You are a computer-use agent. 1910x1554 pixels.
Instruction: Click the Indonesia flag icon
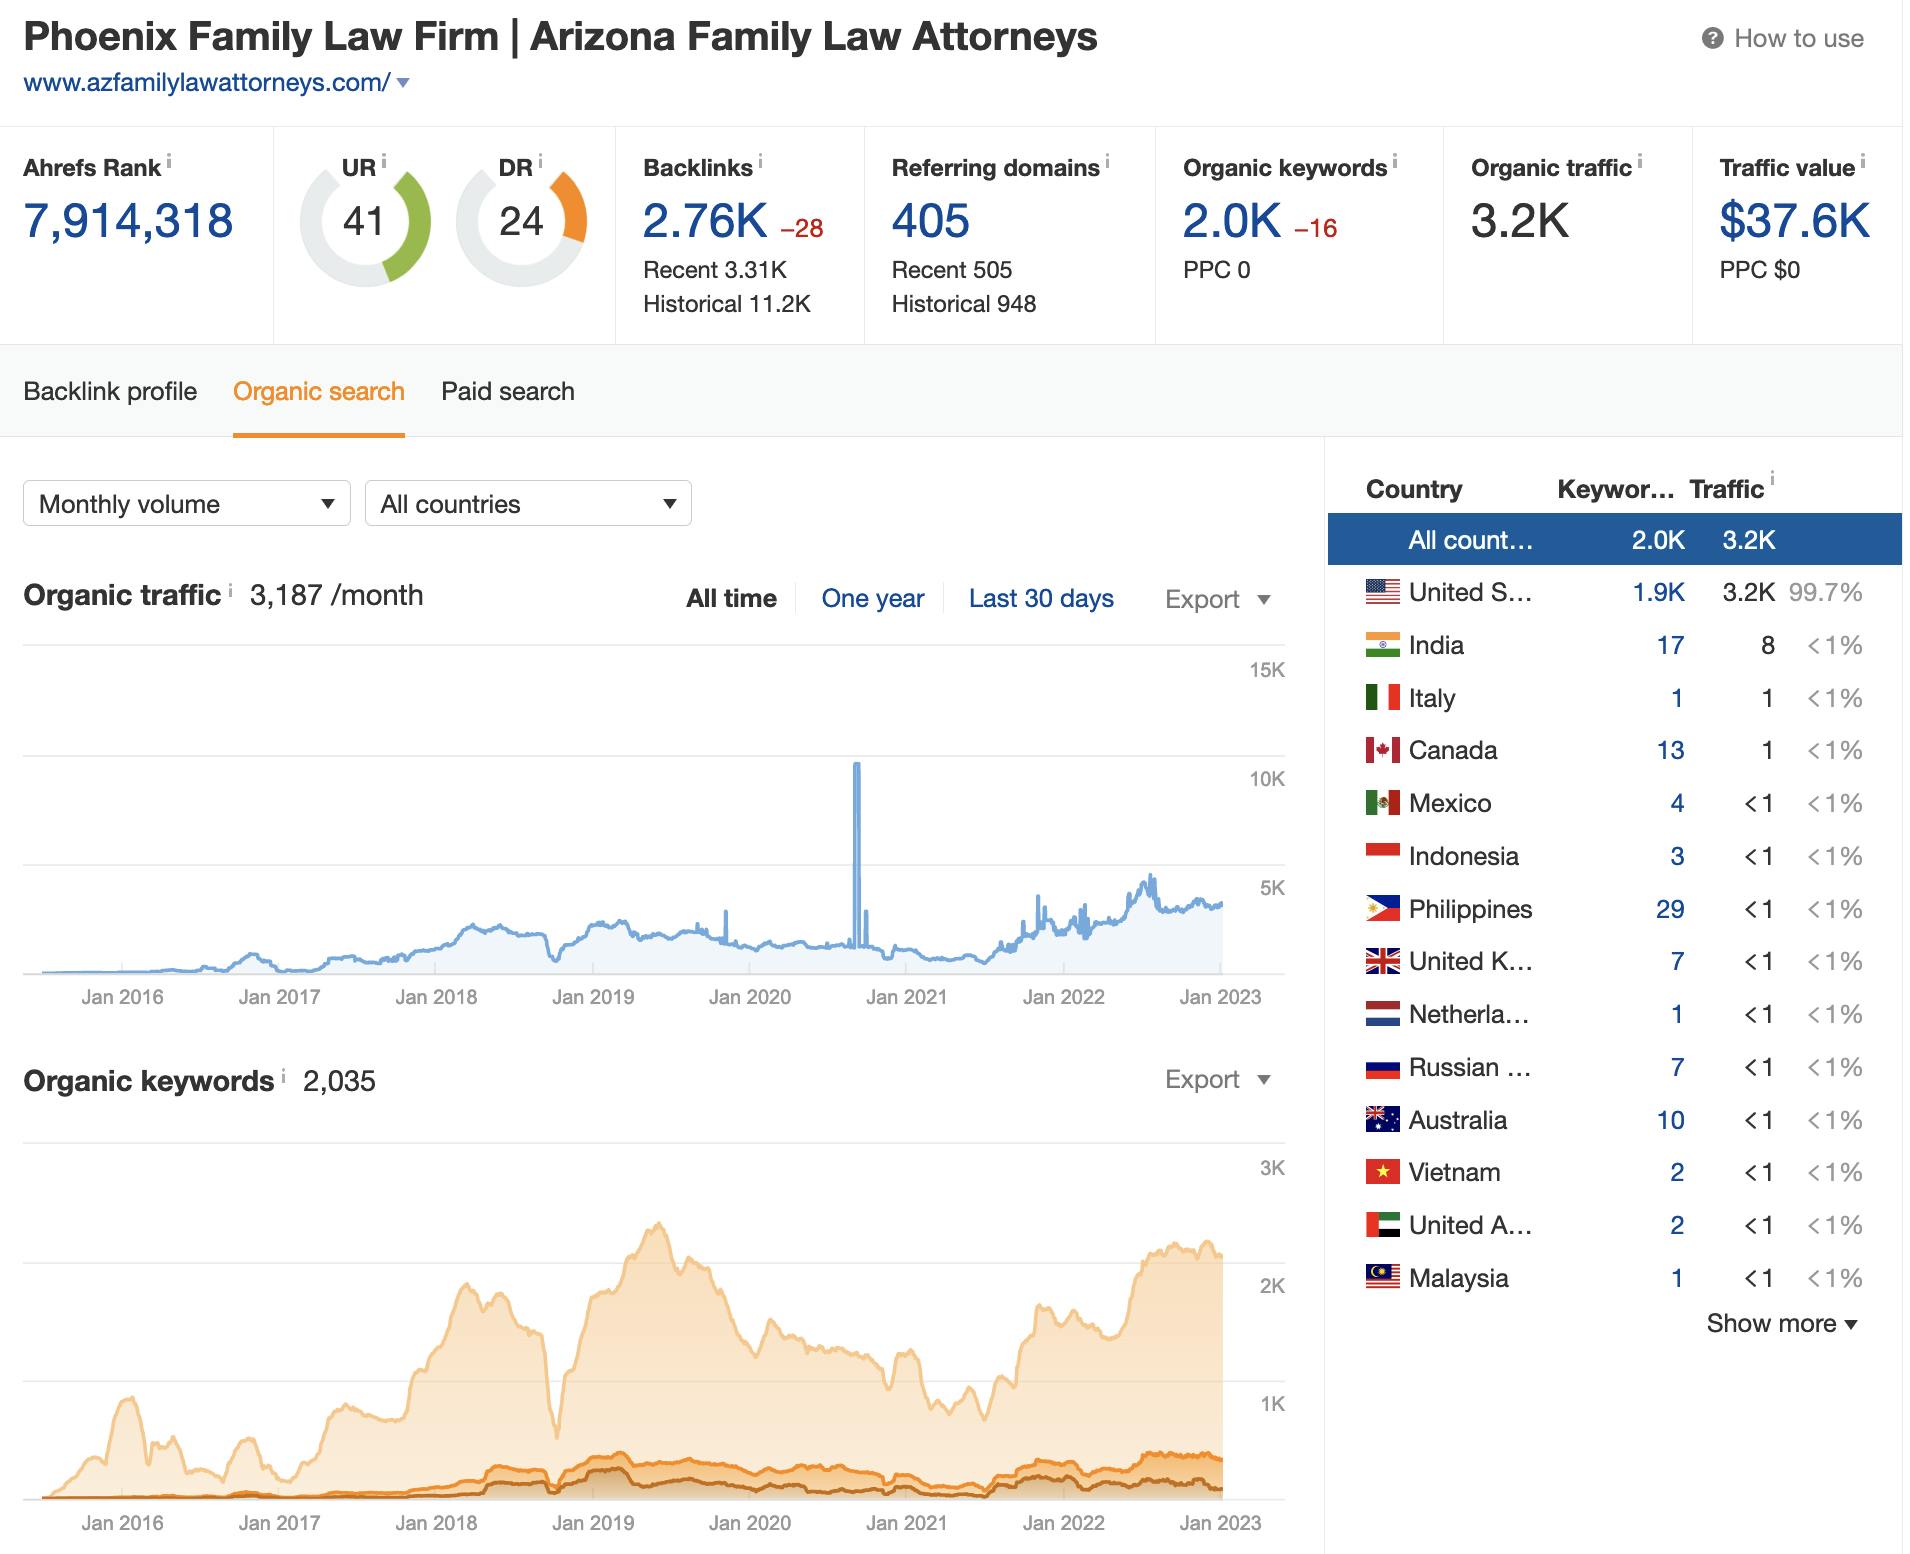tap(1382, 856)
